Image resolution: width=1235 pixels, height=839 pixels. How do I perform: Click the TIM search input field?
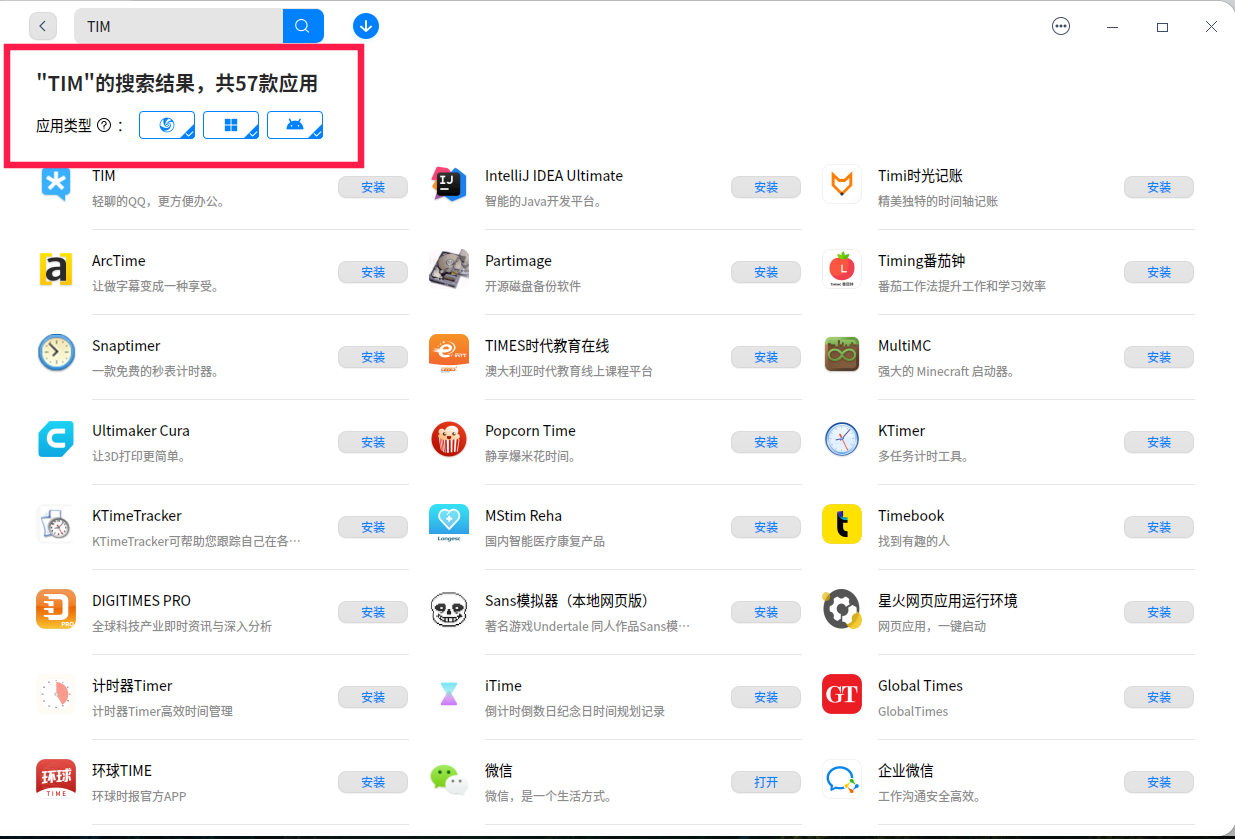(x=179, y=26)
